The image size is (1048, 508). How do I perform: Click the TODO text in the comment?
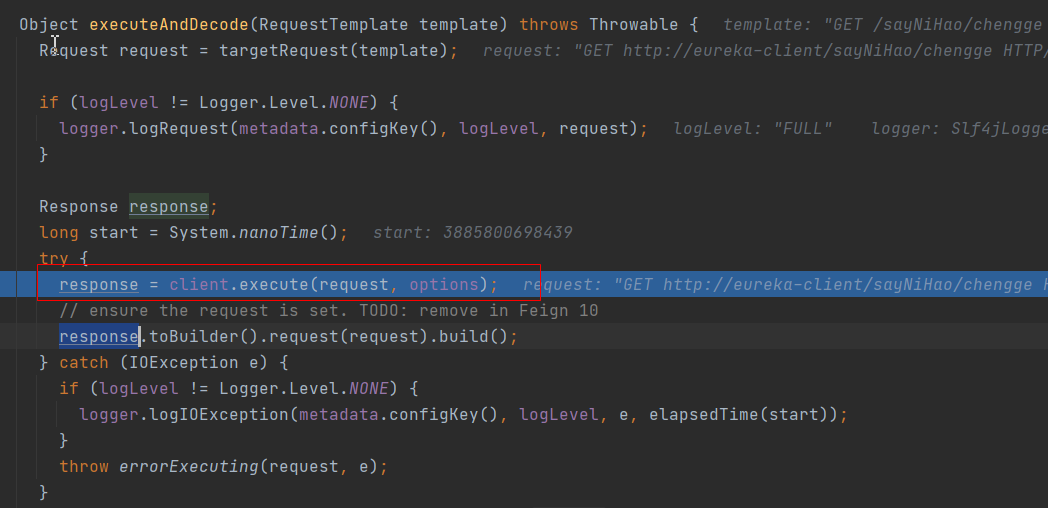(x=379, y=311)
